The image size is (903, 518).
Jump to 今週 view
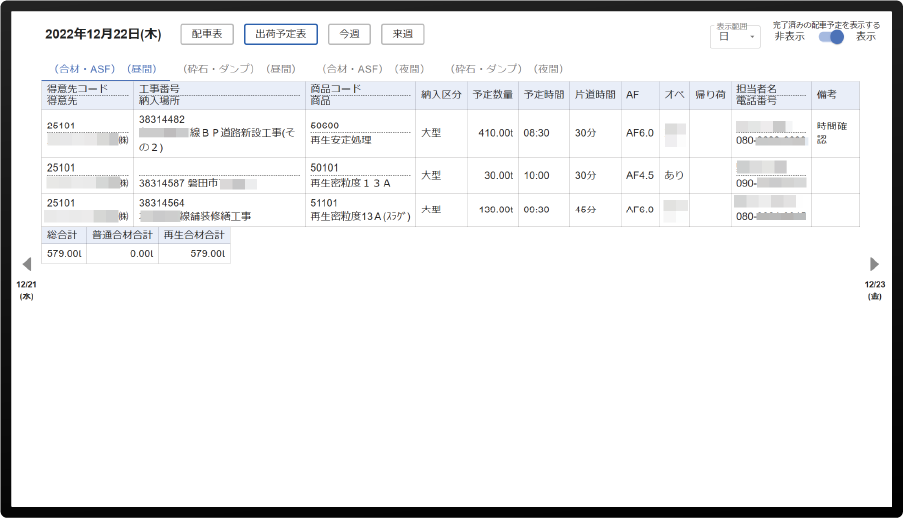[x=349, y=34]
